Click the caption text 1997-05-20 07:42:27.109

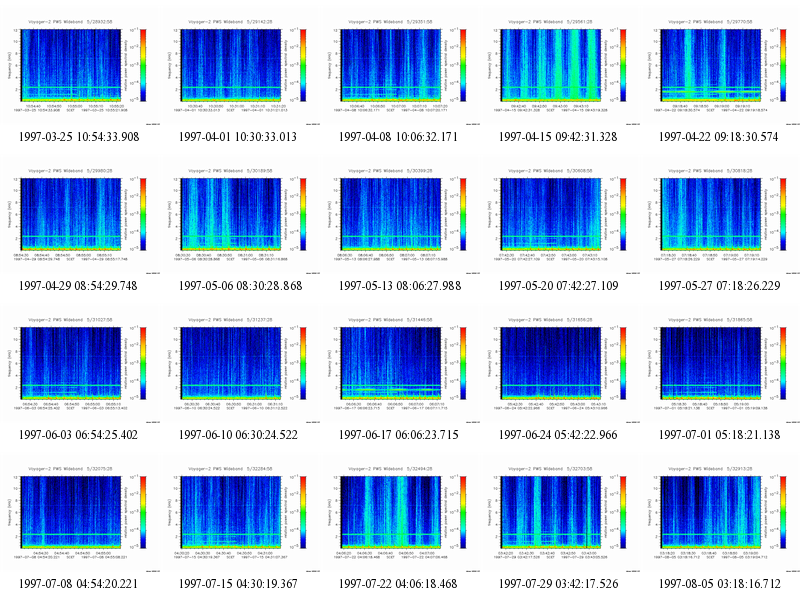[x=558, y=286]
